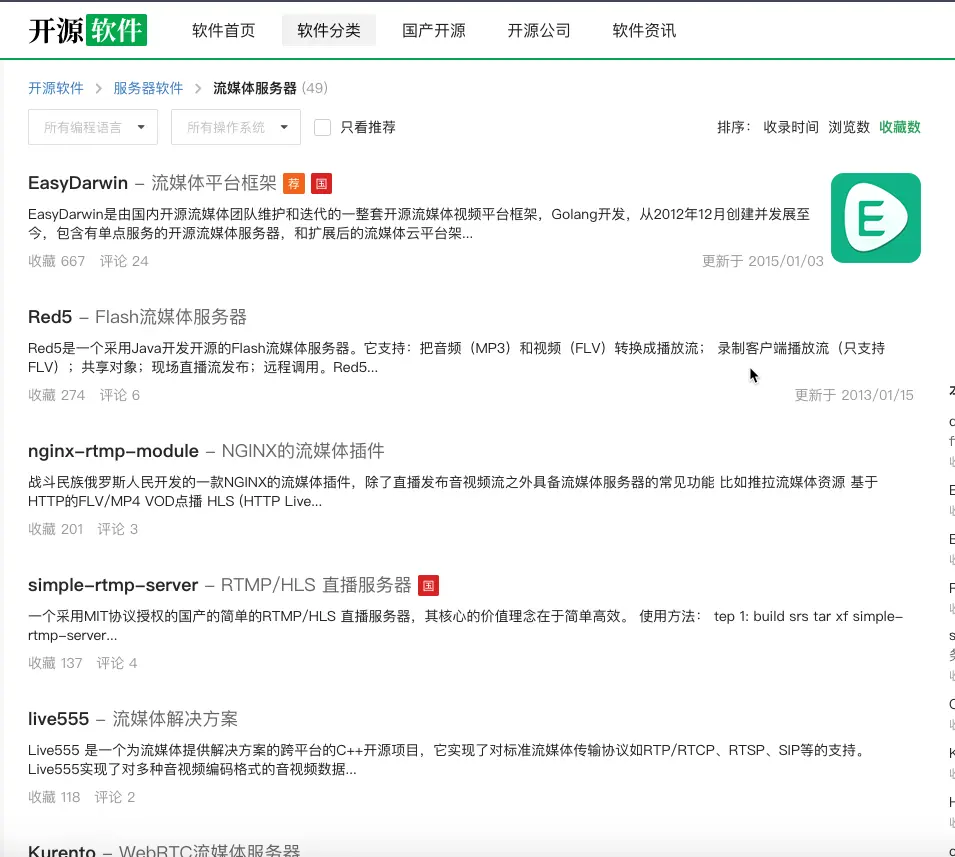The width and height of the screenshot is (955, 857).
Task: Click 评论 24 under EasyDarwin
Action: [124, 261]
